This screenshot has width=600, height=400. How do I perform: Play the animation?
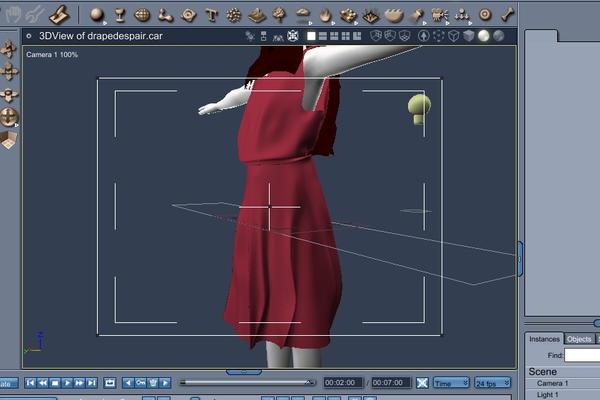[x=67, y=383]
